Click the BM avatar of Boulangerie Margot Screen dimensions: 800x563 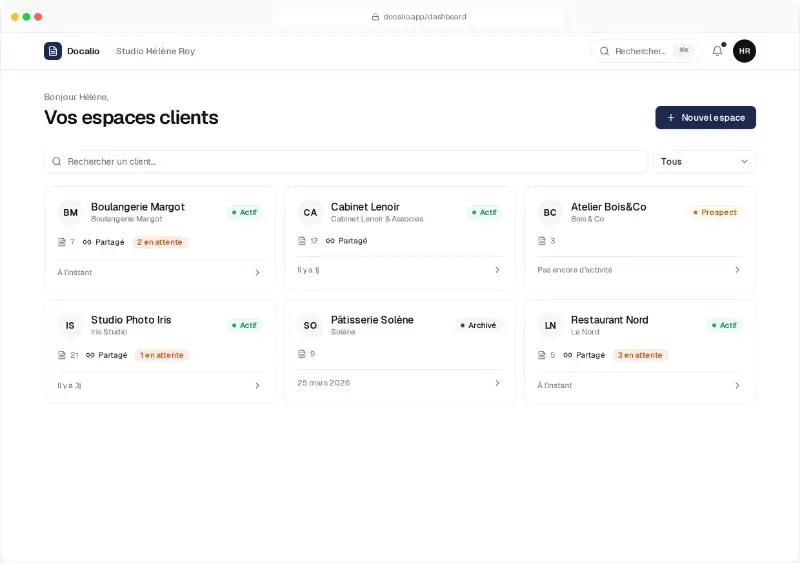(x=70, y=212)
